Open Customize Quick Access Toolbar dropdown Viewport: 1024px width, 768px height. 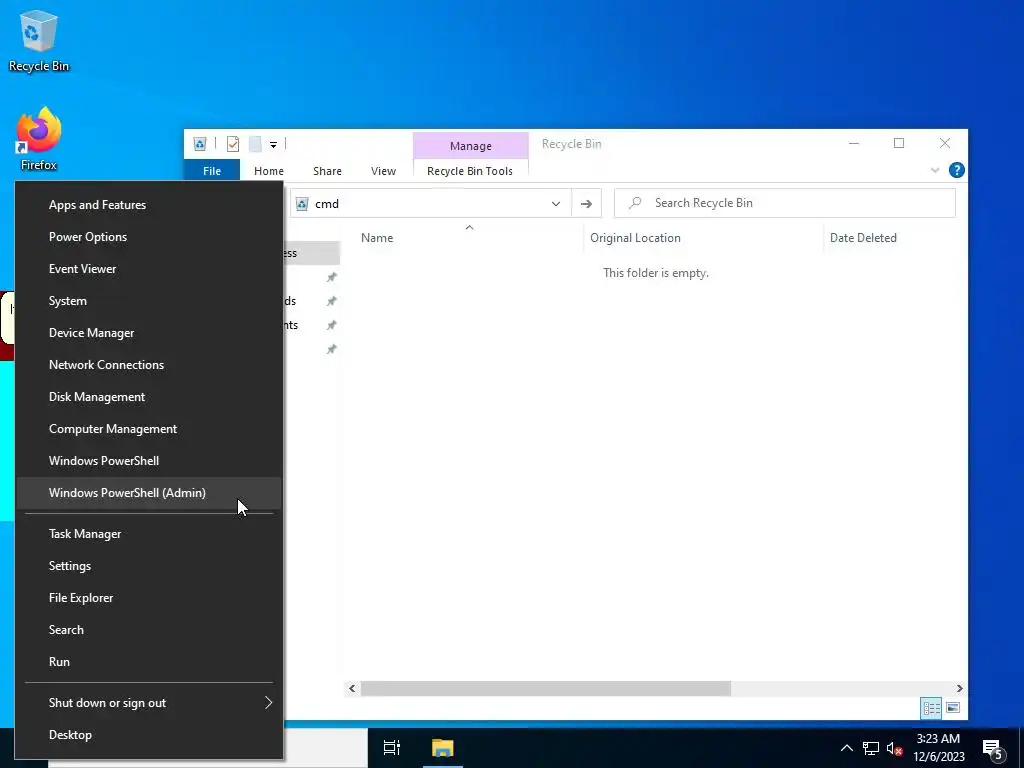(x=274, y=144)
